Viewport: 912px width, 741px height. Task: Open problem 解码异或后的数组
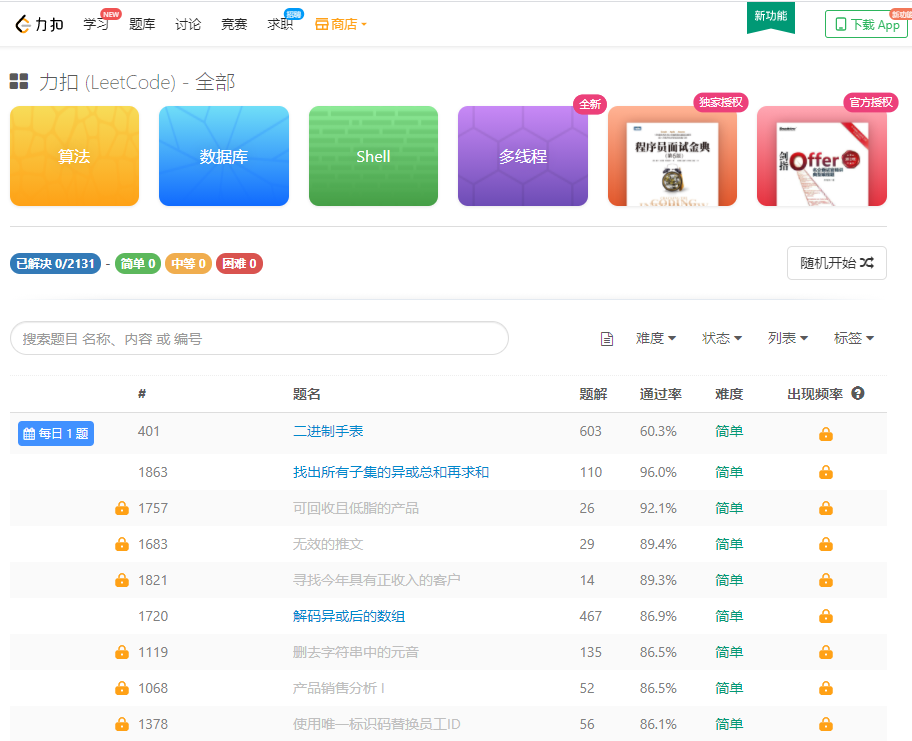click(x=349, y=616)
